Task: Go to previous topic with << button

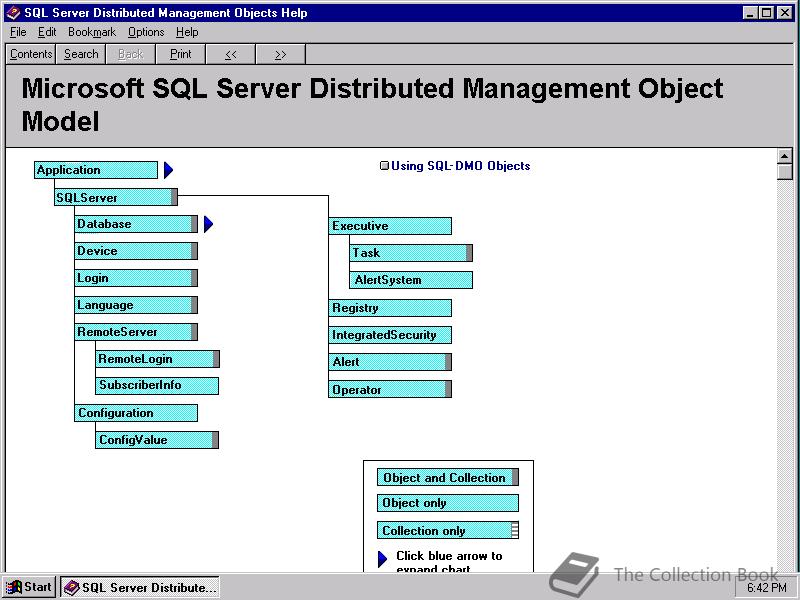Action: point(231,54)
